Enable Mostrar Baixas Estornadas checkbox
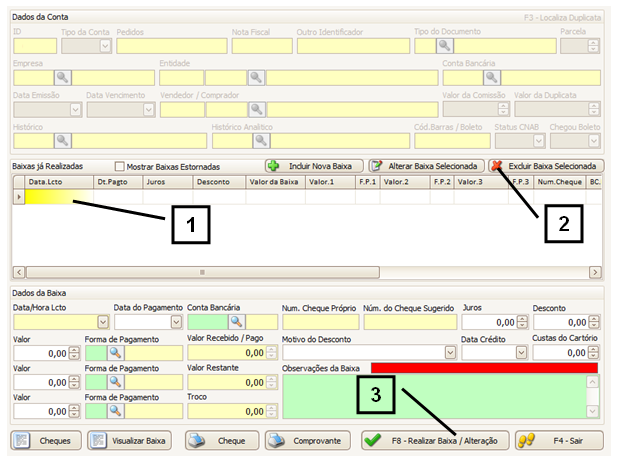Image resolution: width=621 pixels, height=459 pixels. (x=120, y=167)
